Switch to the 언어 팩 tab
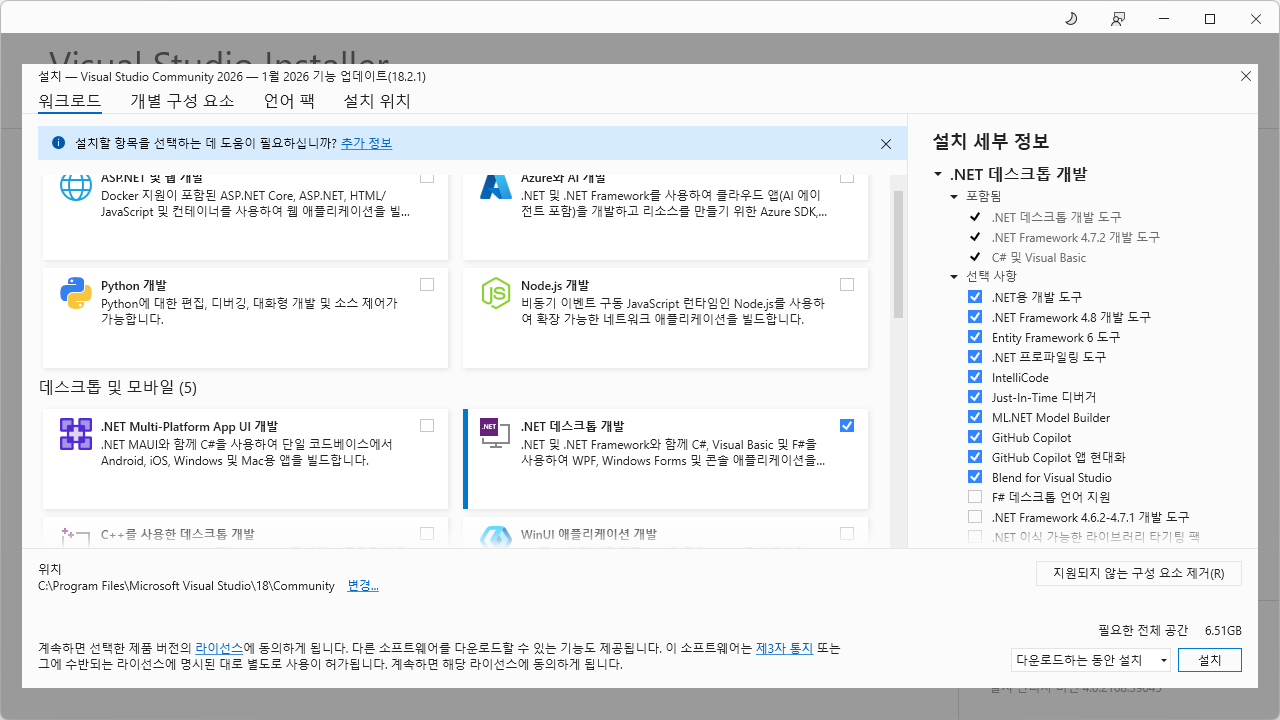 click(289, 101)
